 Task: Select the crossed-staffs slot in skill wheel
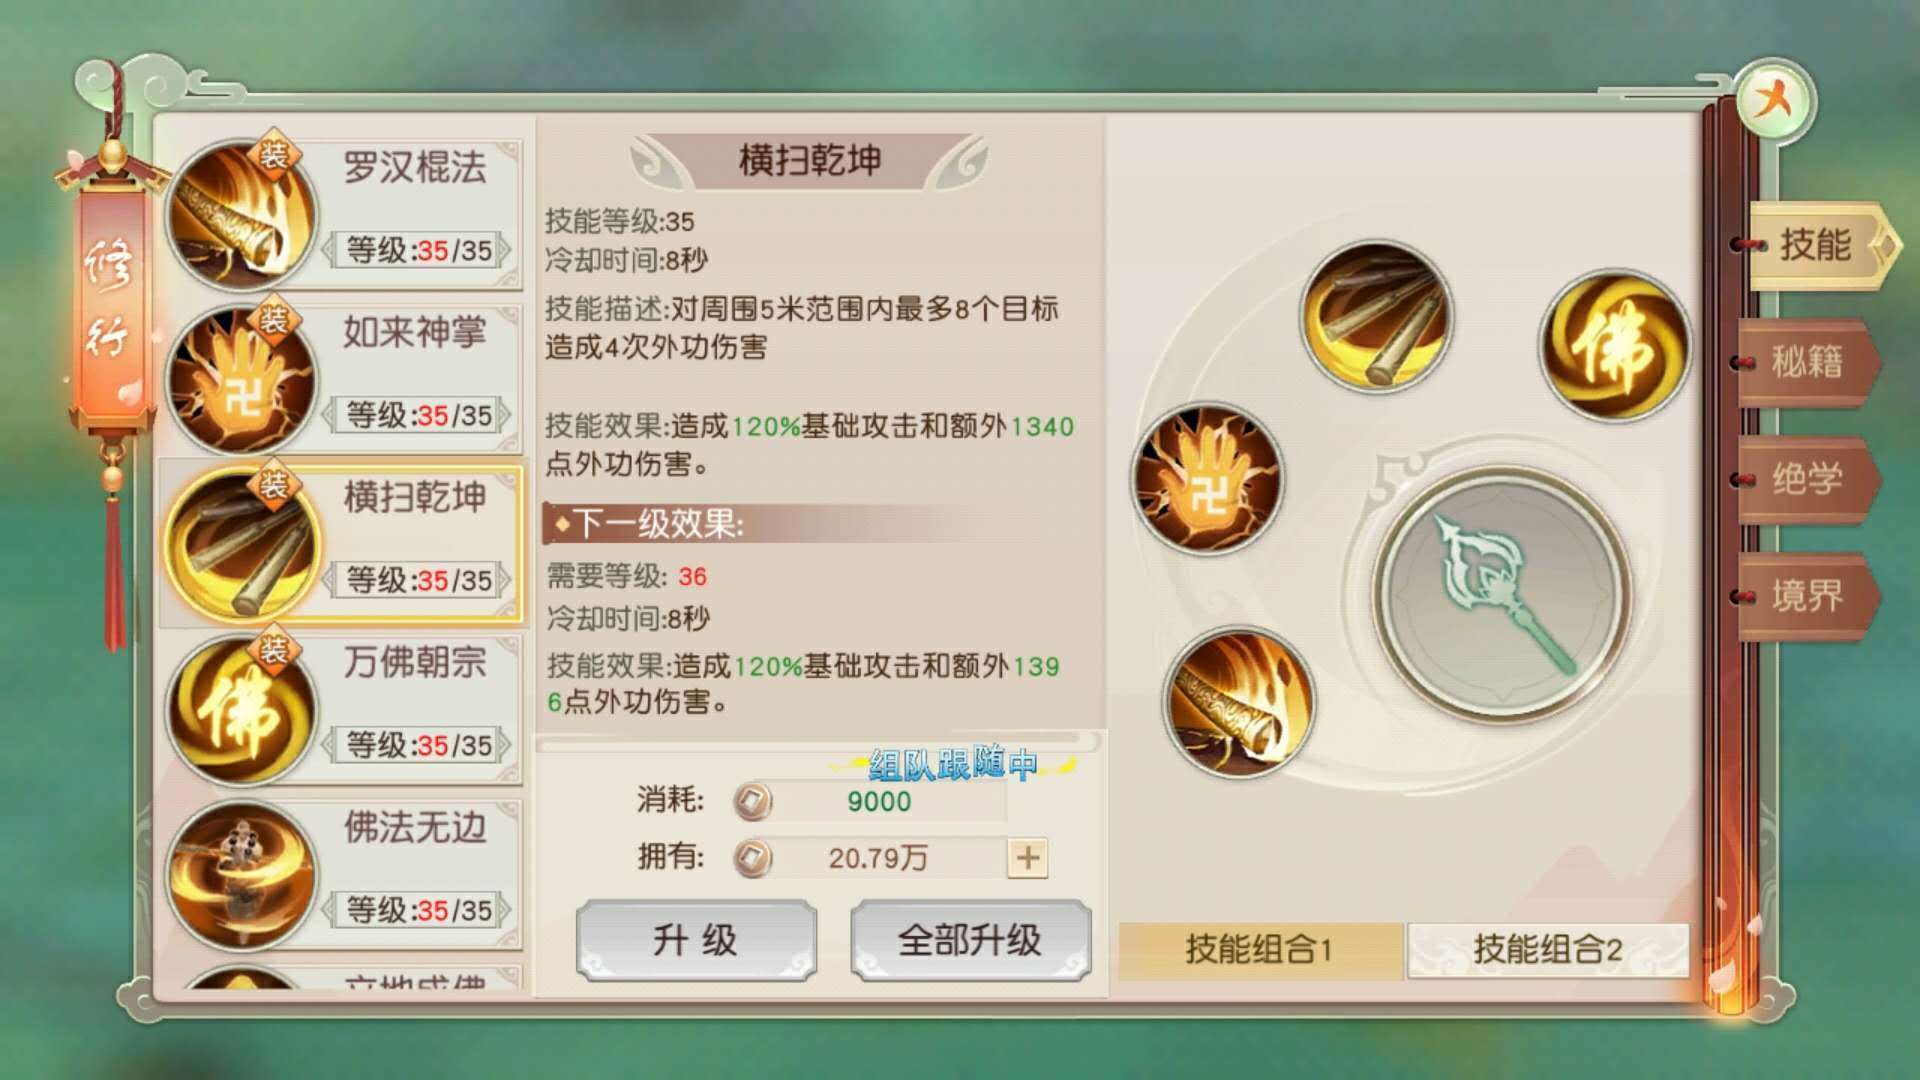click(x=1376, y=316)
